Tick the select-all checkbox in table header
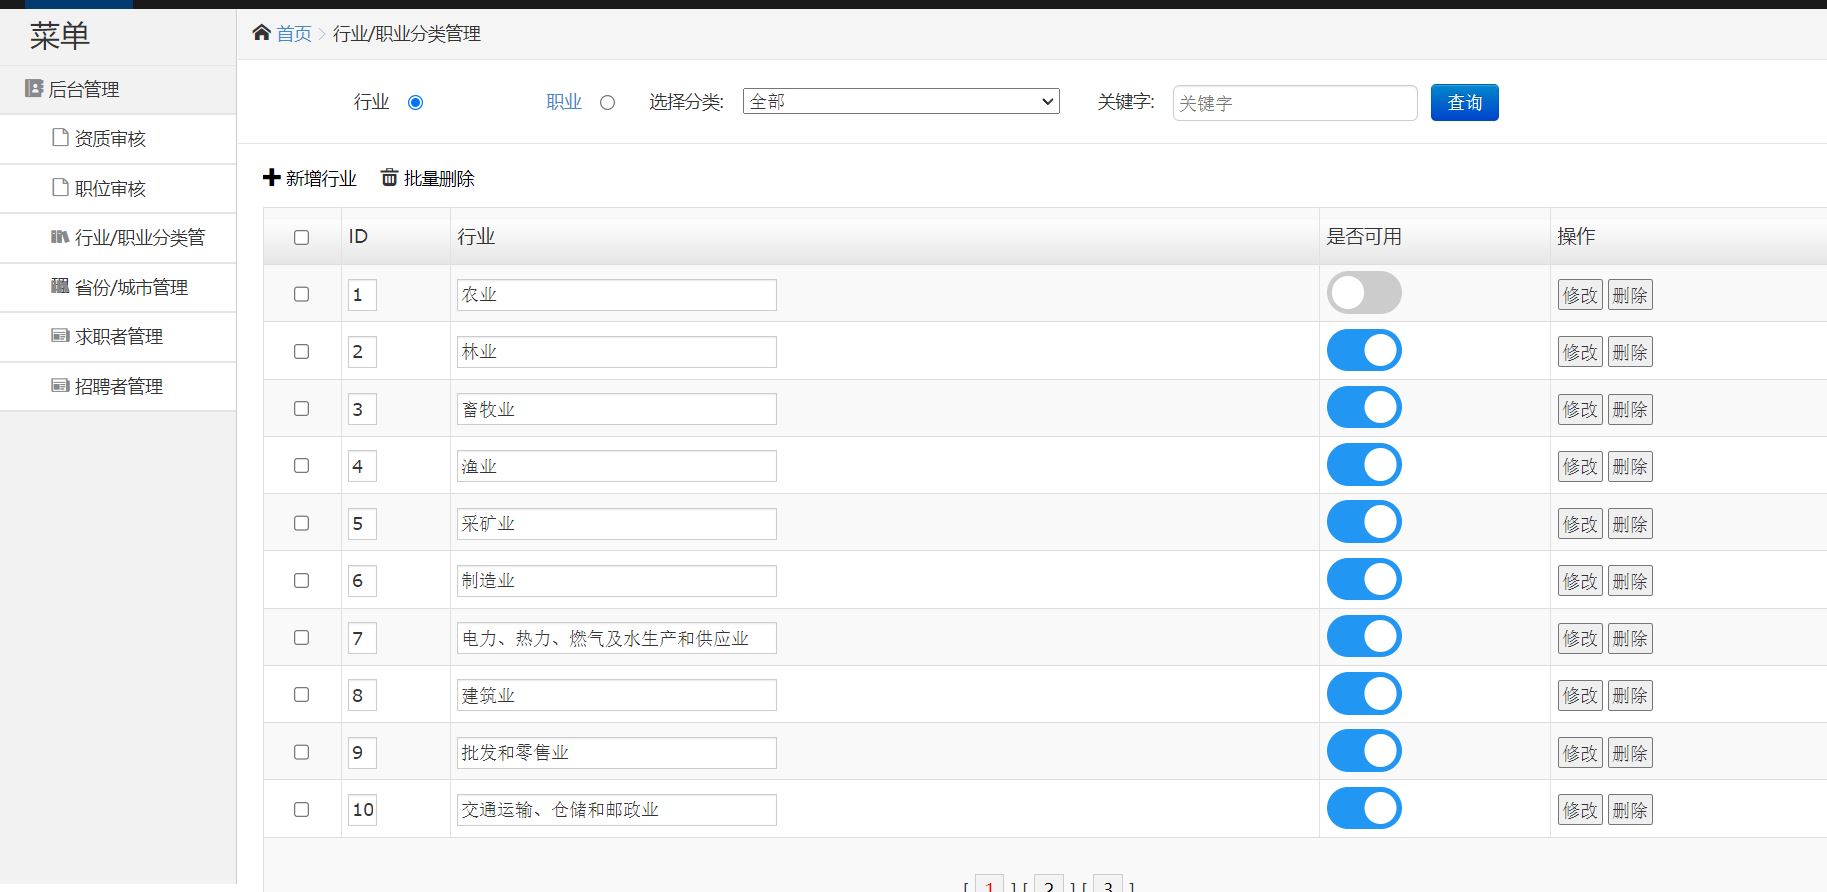The width and height of the screenshot is (1827, 892). (301, 237)
